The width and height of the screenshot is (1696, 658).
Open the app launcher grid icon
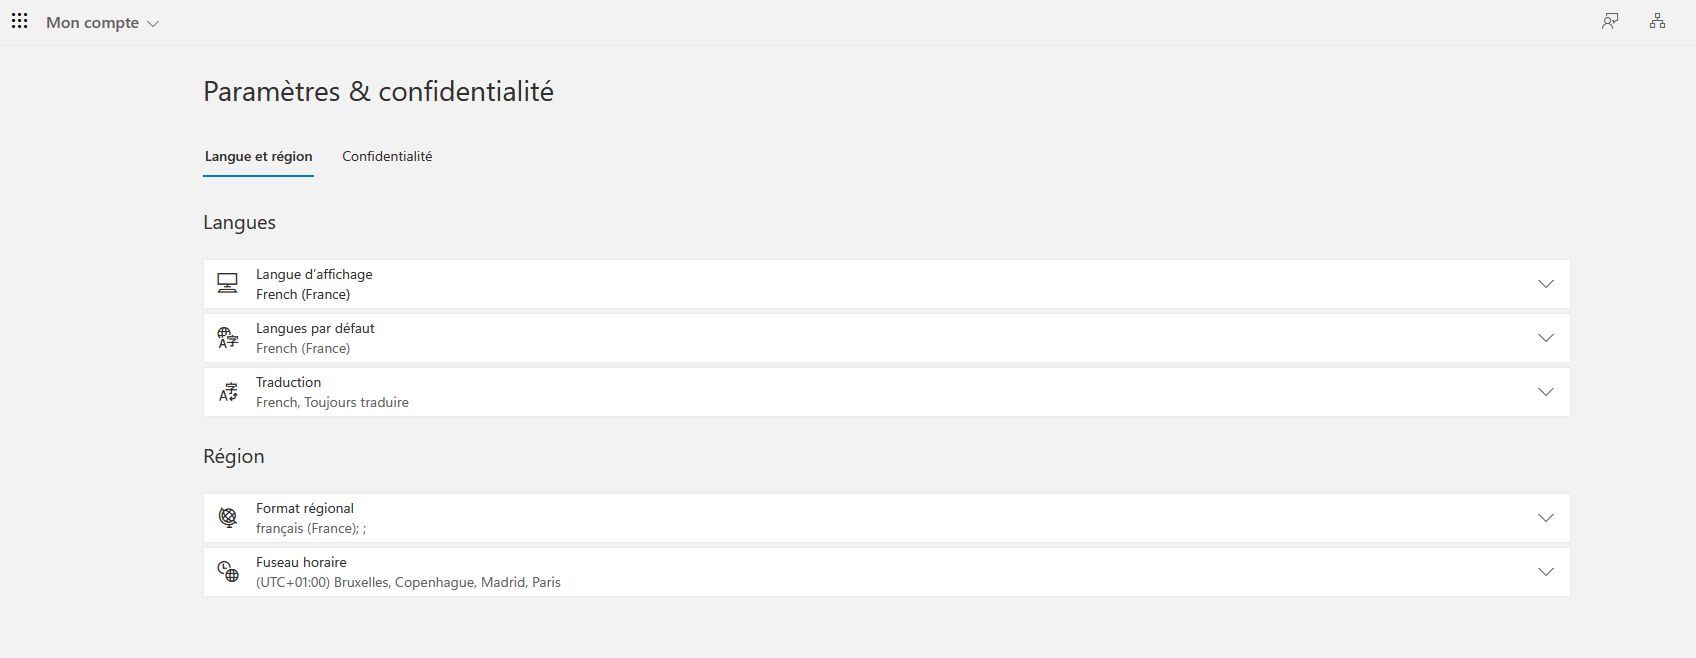19,21
